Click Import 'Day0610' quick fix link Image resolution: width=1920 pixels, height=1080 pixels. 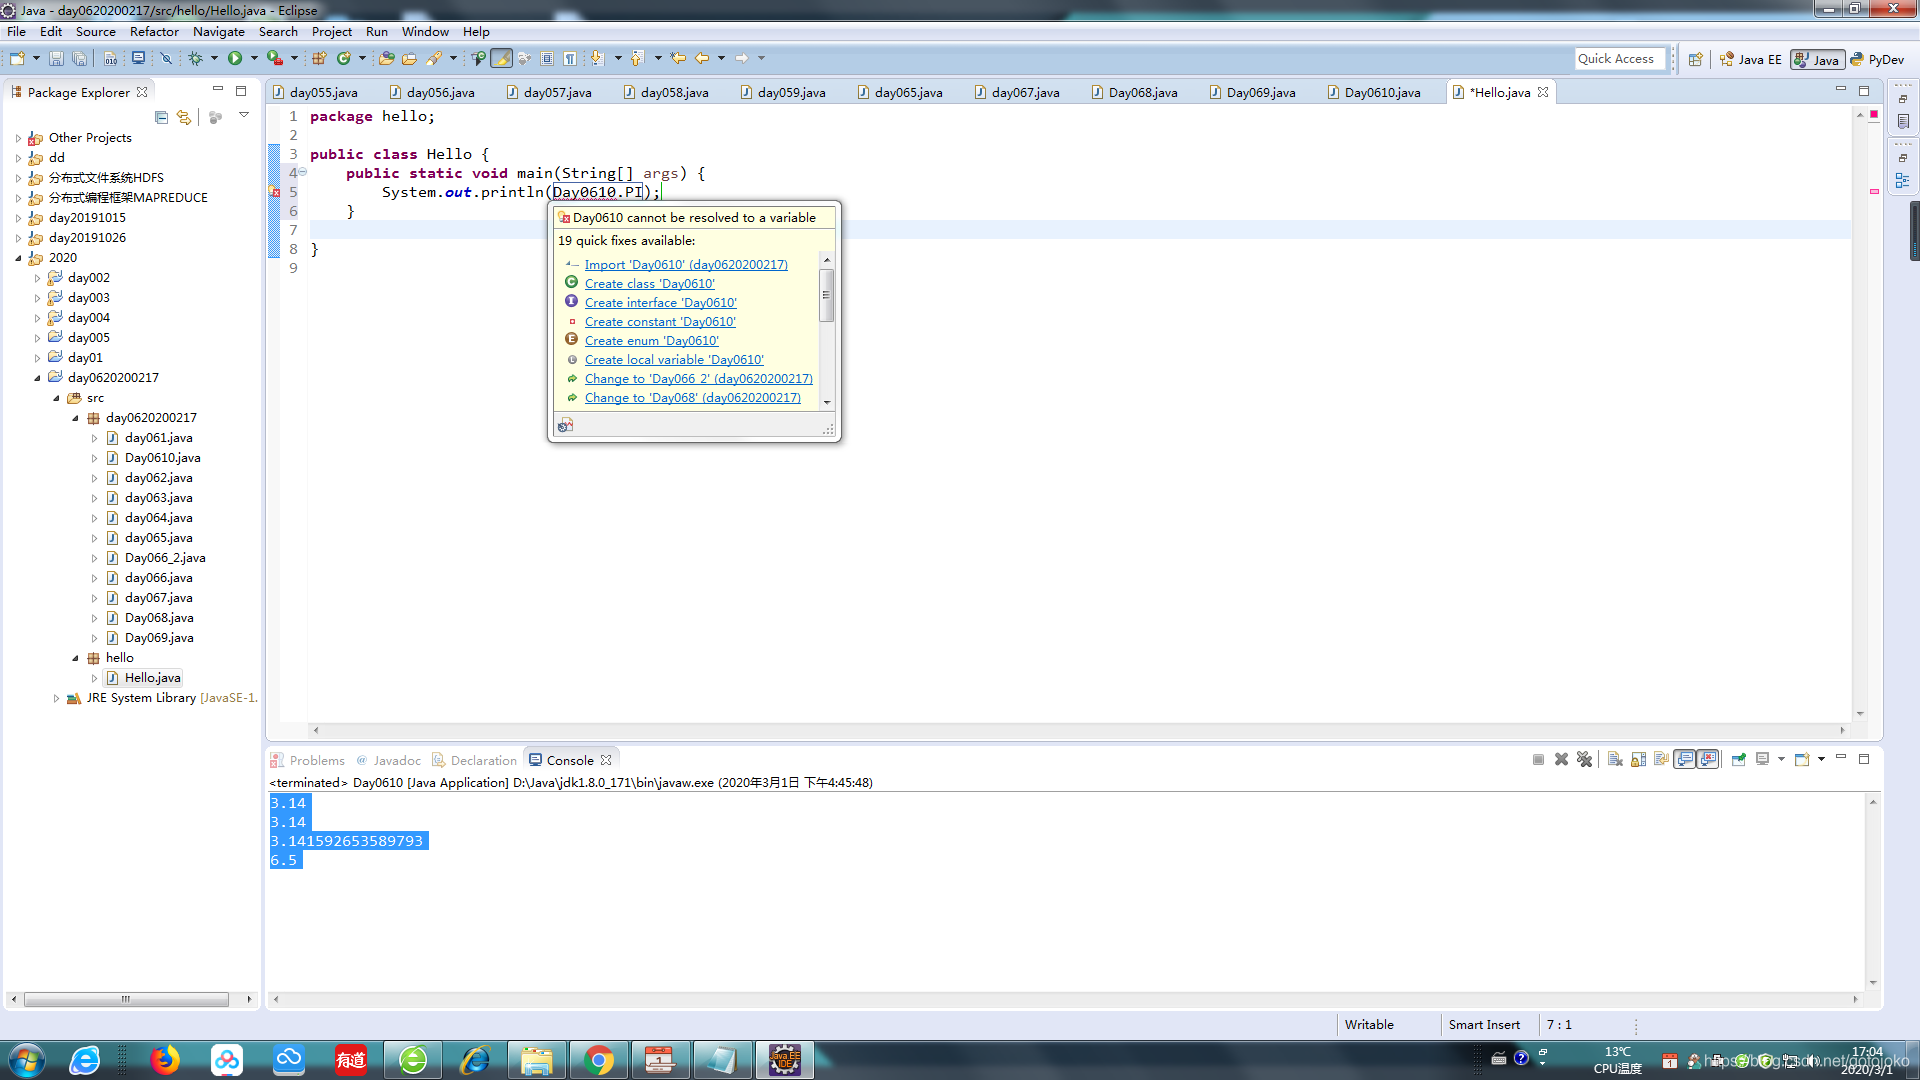(686, 265)
